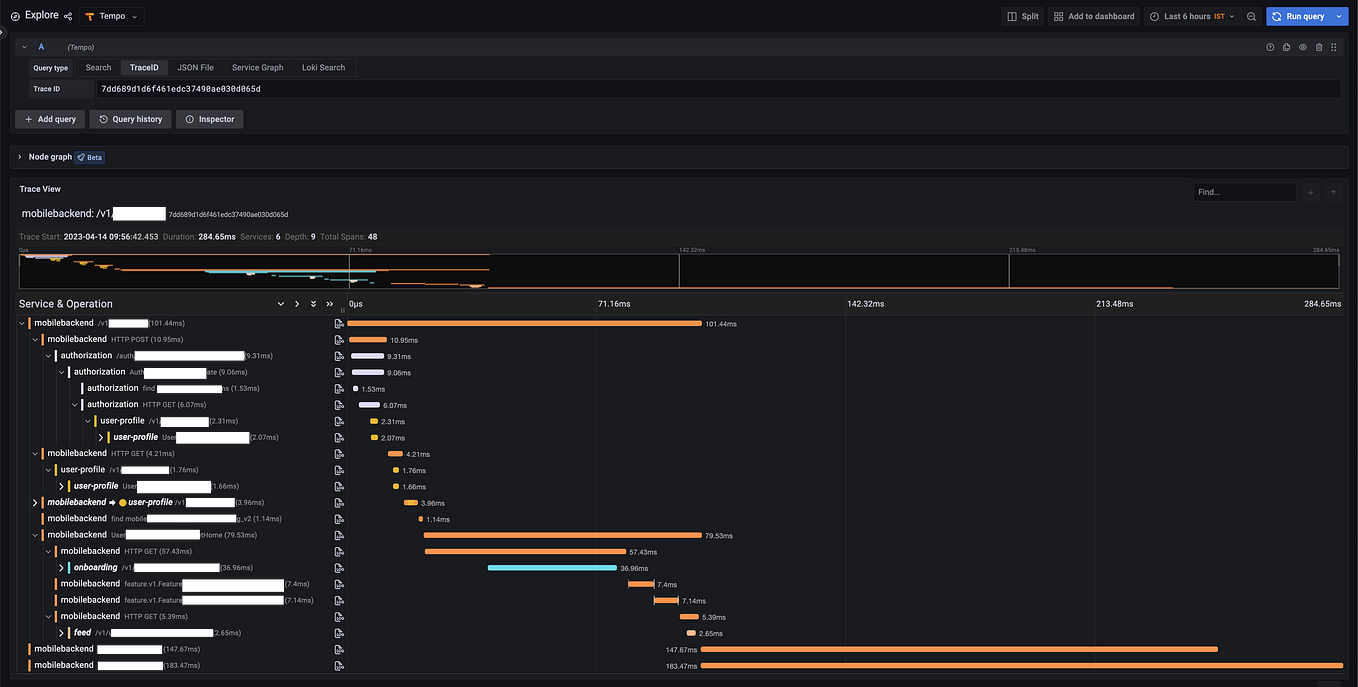The image size is (1358, 687).
Task: Open the Tempo data source dropdown
Action: [111, 15]
